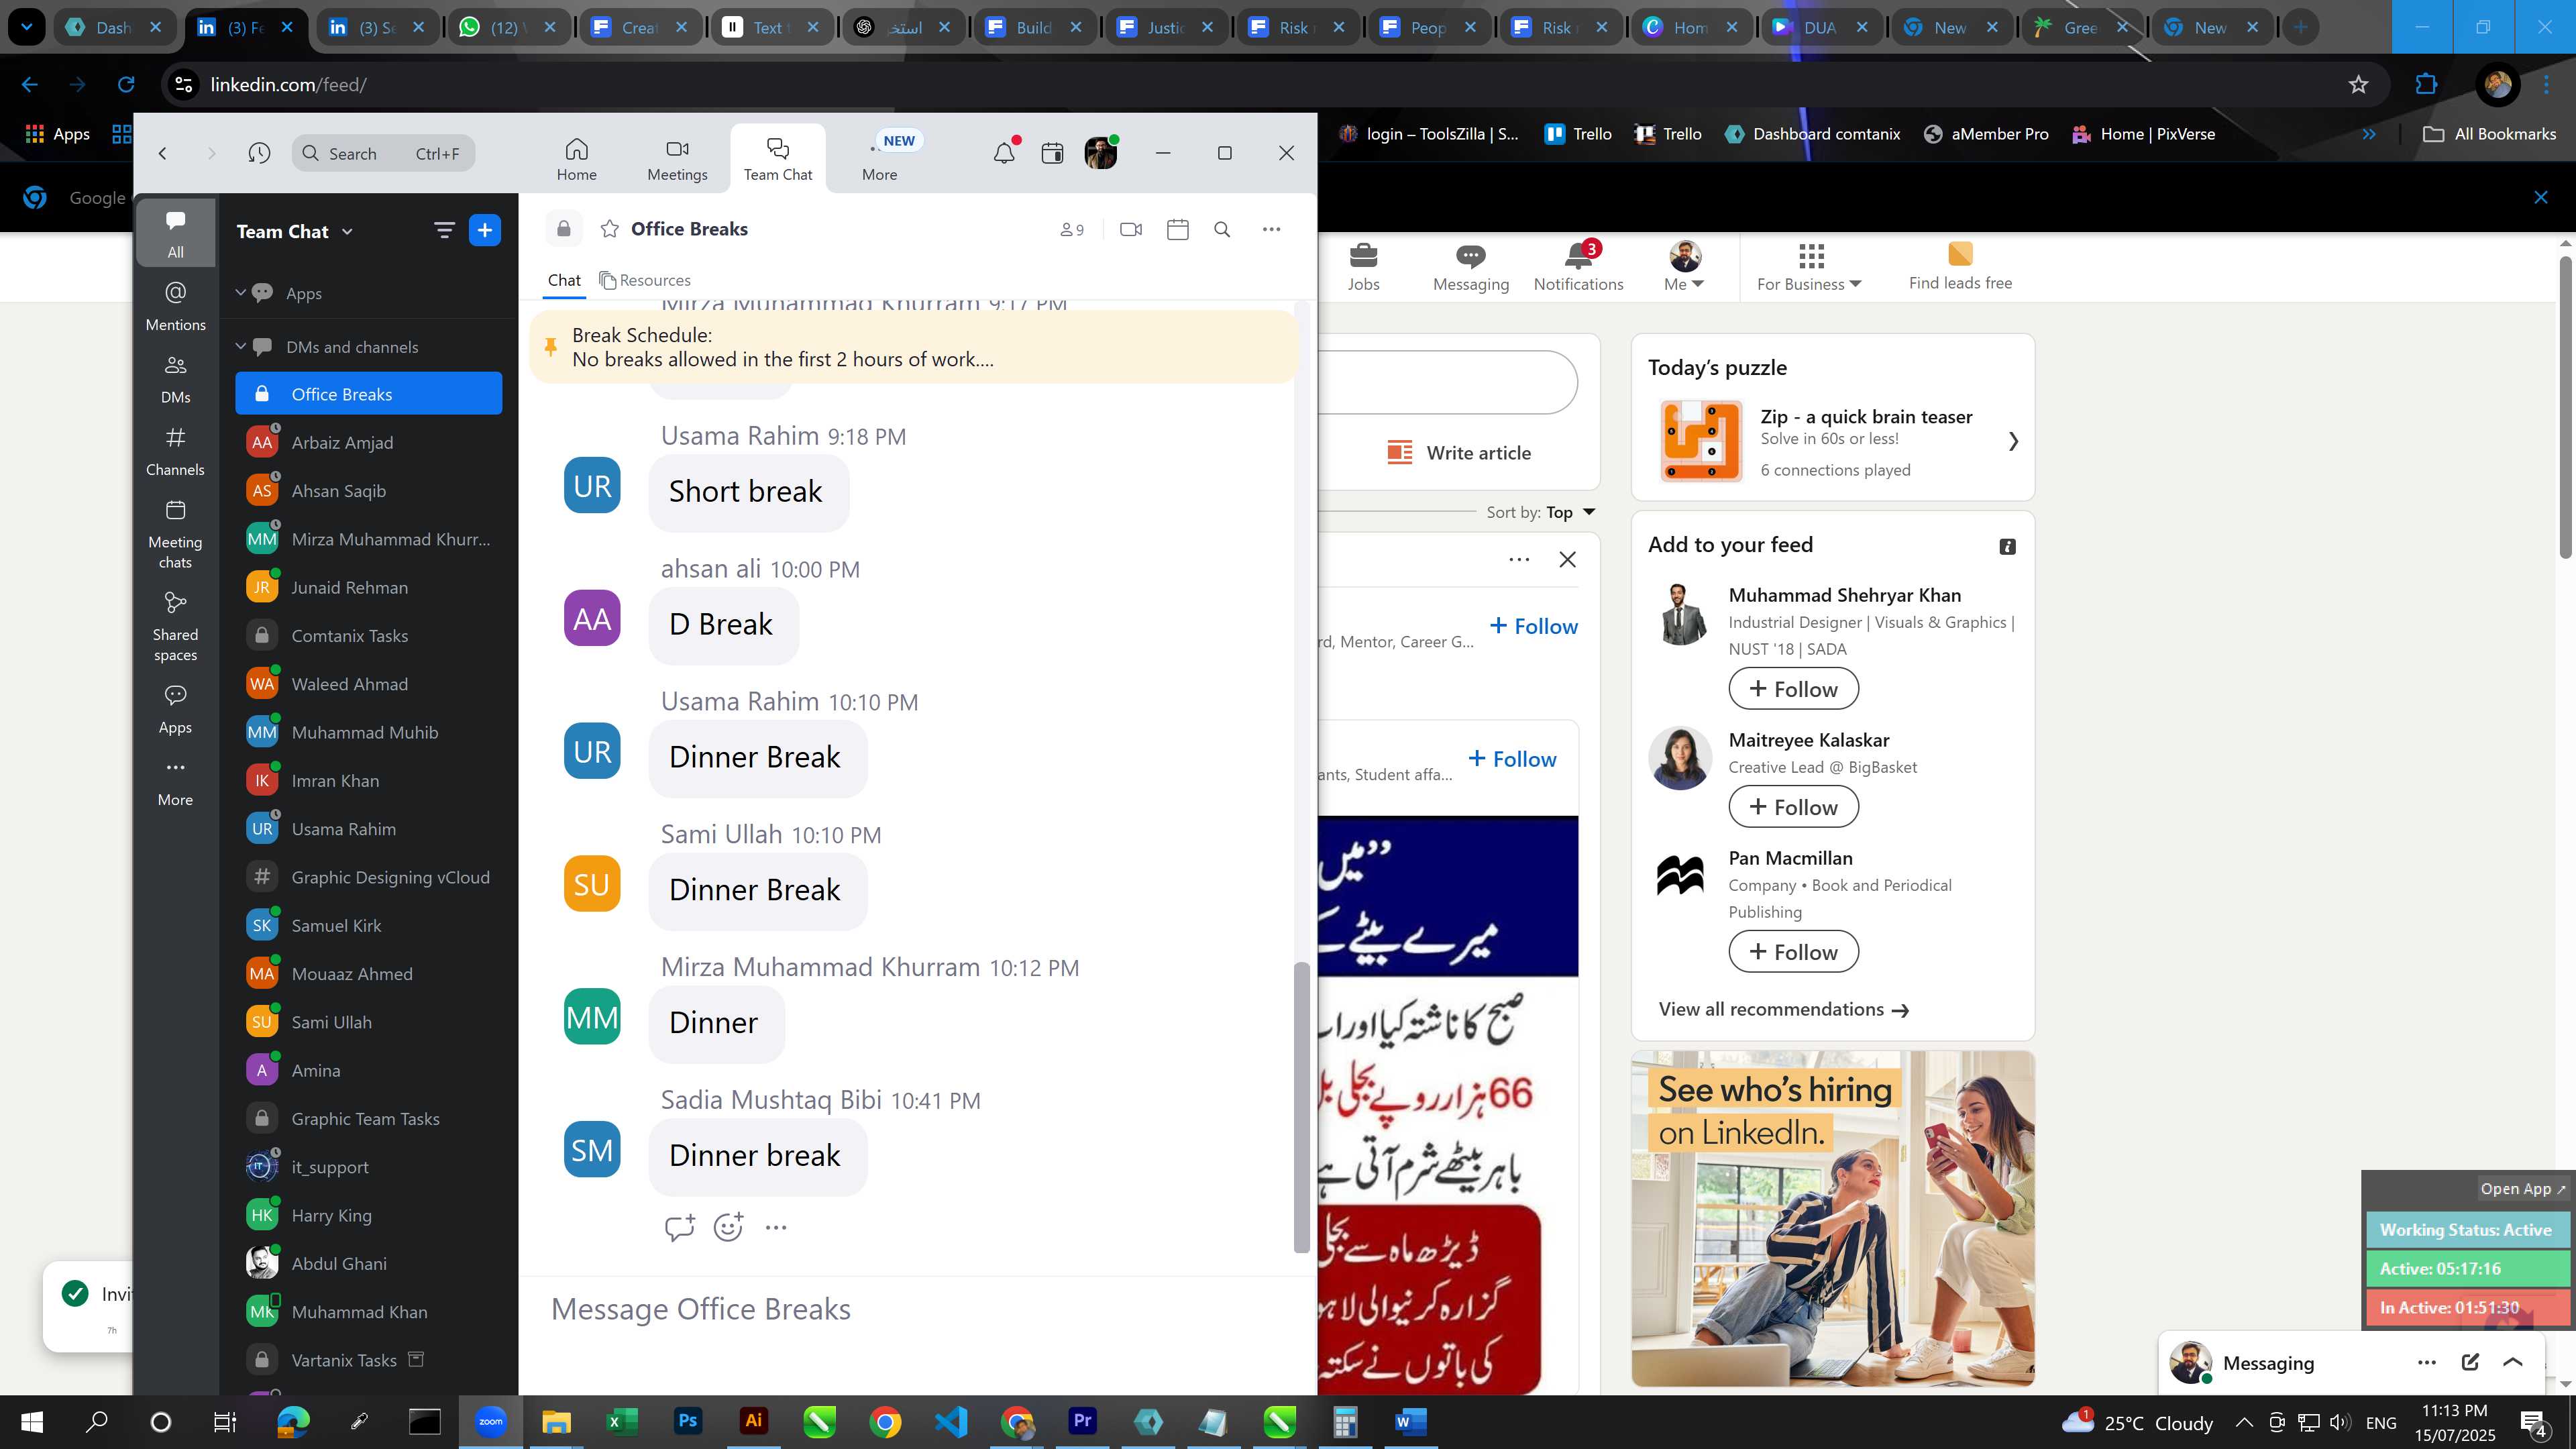Click the Zoom Search box

384,153
